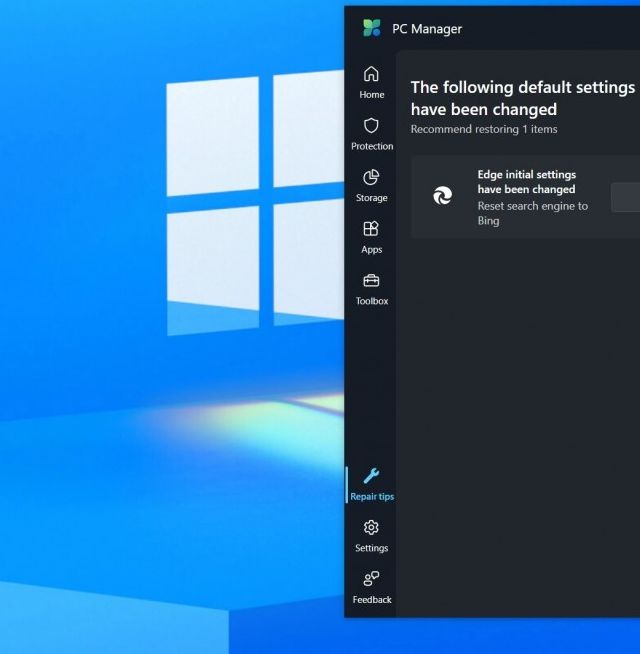Click the 'The following default settings have been changed' heading
Screen dimensions: 640x654
(522, 98)
